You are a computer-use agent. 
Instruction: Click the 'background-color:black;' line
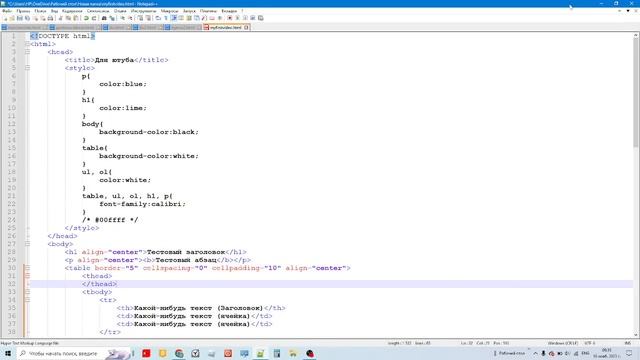pyautogui.click(x=149, y=132)
